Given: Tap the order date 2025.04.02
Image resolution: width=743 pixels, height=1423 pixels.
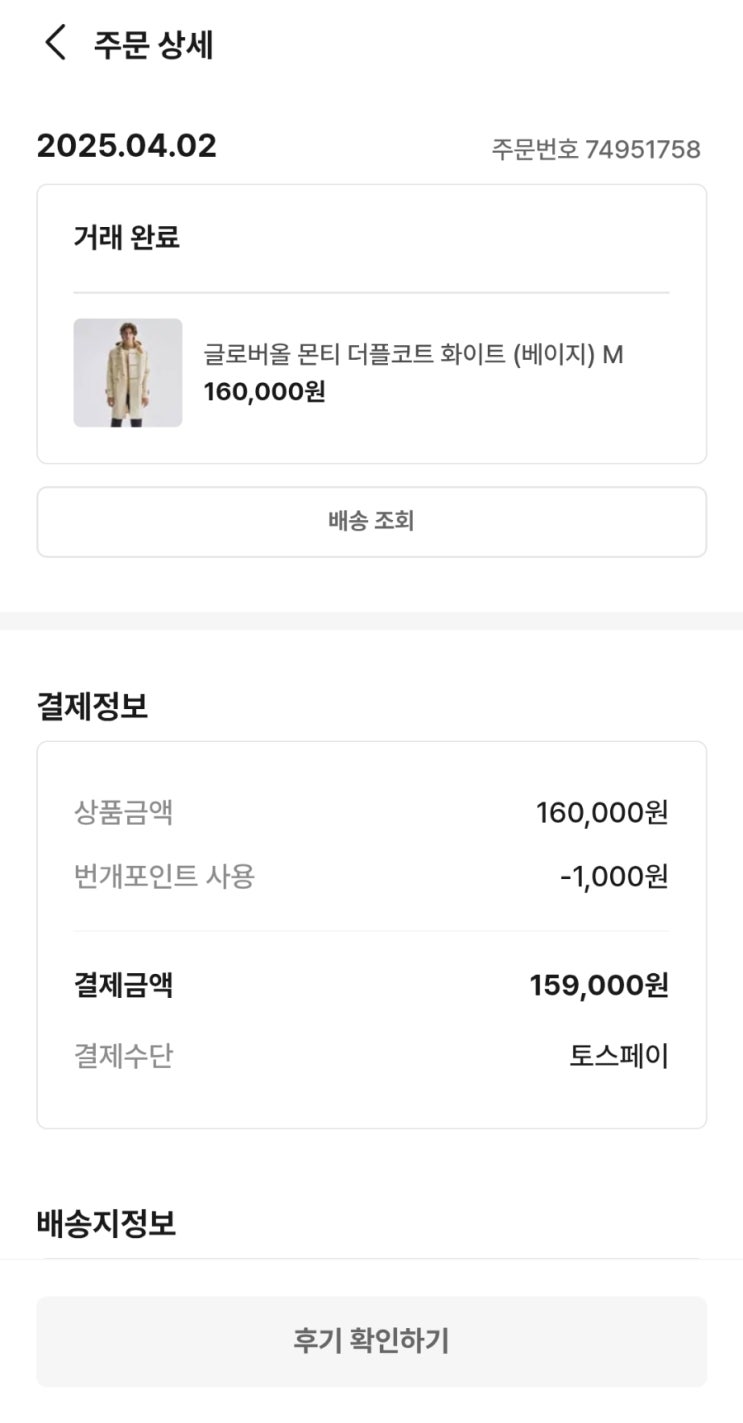Looking at the screenshot, I should [x=127, y=147].
